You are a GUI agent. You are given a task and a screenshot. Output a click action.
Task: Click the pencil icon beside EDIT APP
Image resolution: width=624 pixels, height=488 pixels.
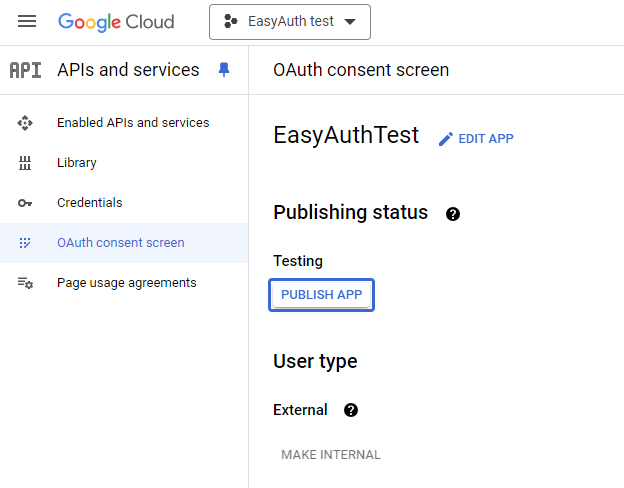click(x=446, y=139)
